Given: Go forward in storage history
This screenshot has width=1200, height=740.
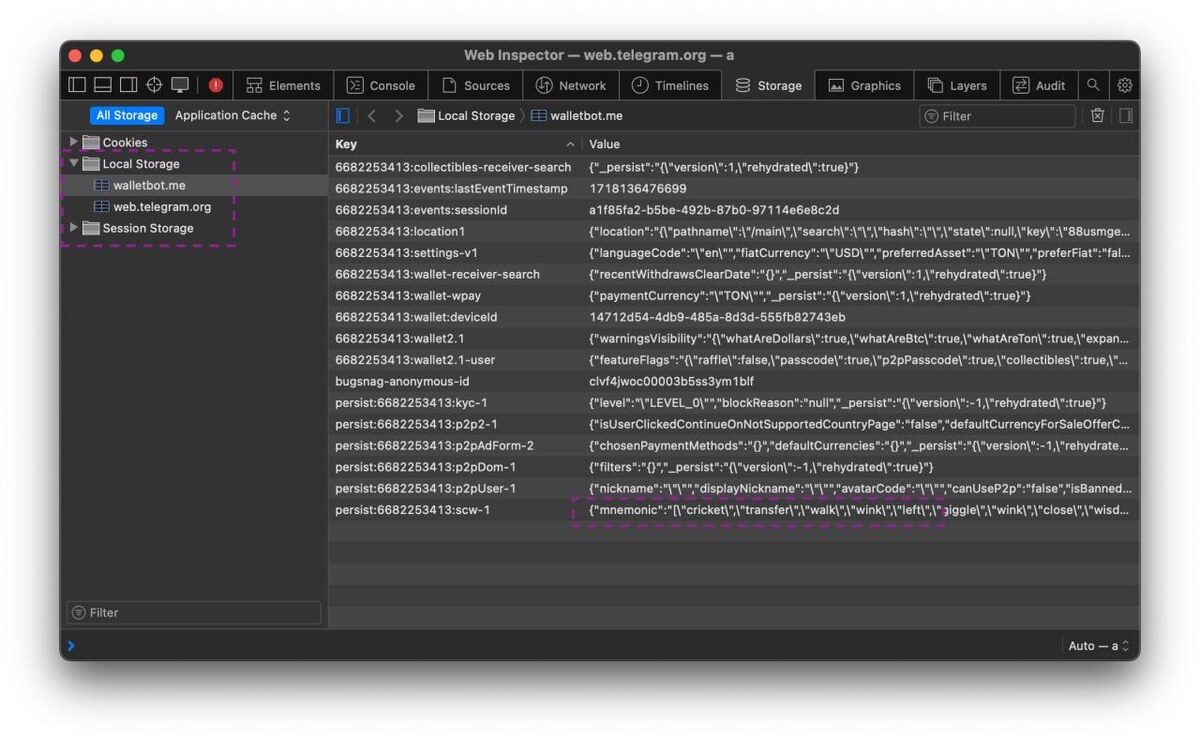Looking at the screenshot, I should coord(398,116).
